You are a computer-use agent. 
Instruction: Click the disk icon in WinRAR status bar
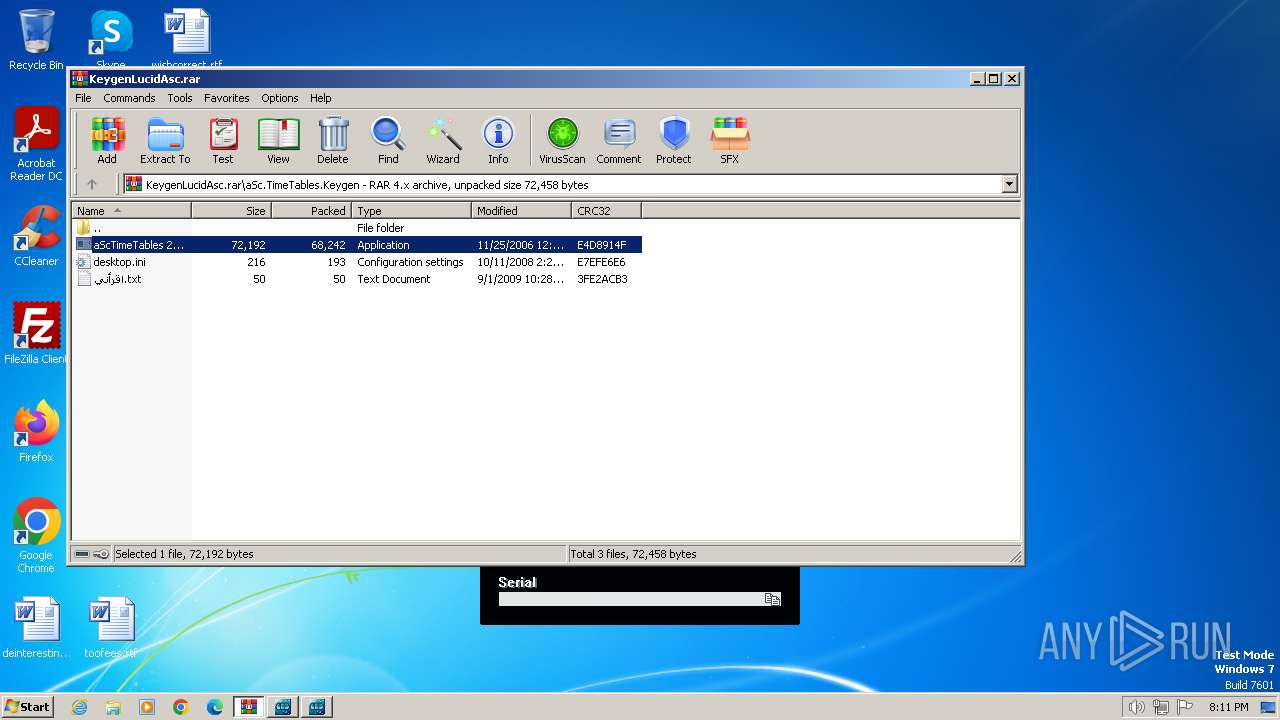[82, 554]
